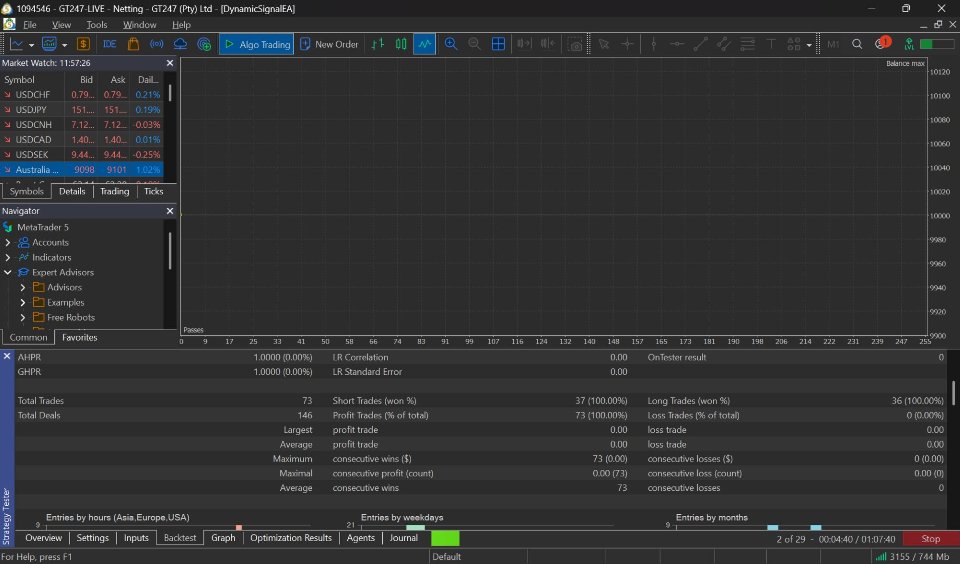The height and width of the screenshot is (564, 960).
Task: Toggle line chart display mode
Action: (424, 44)
